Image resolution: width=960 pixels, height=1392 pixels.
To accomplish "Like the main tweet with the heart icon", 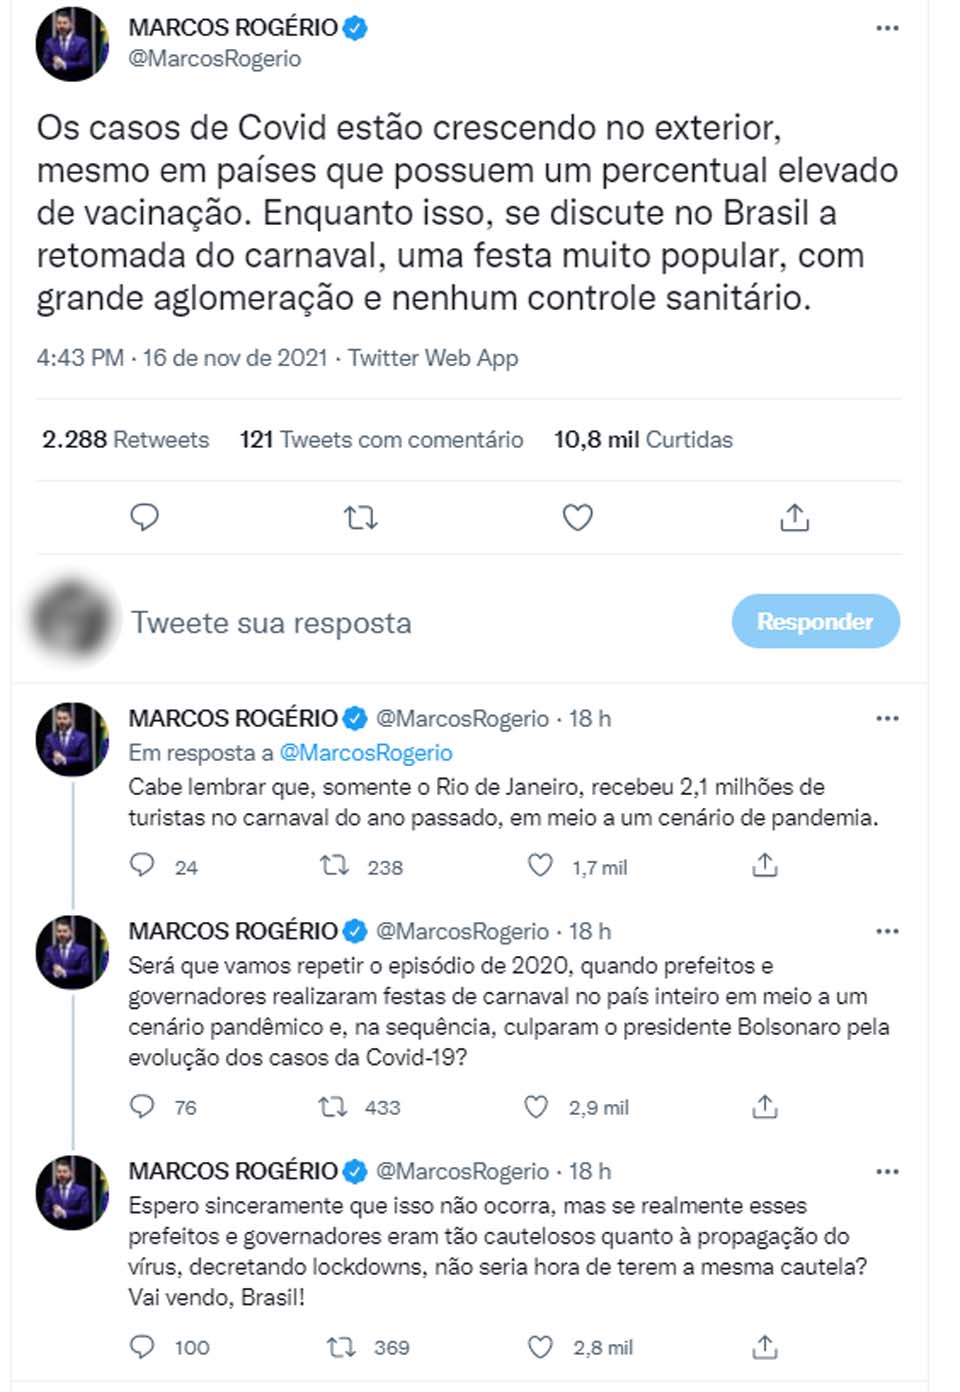I will pyautogui.click(x=577, y=517).
